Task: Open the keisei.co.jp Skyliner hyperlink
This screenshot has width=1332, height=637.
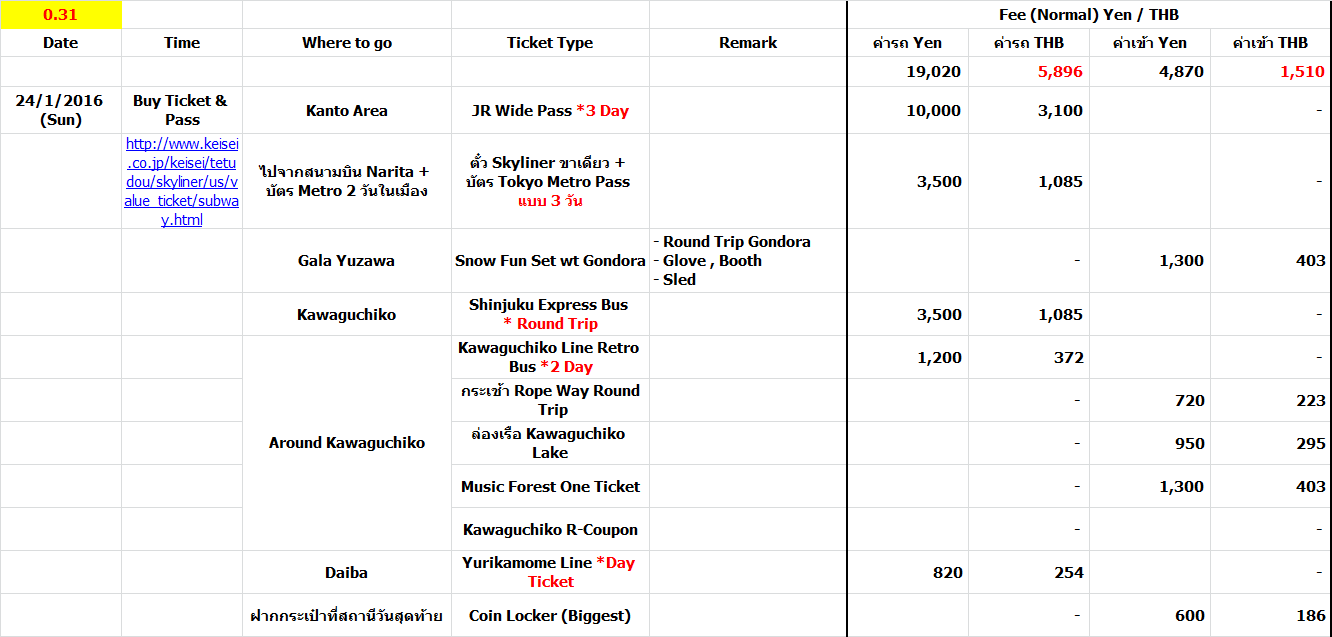Action: [x=182, y=182]
